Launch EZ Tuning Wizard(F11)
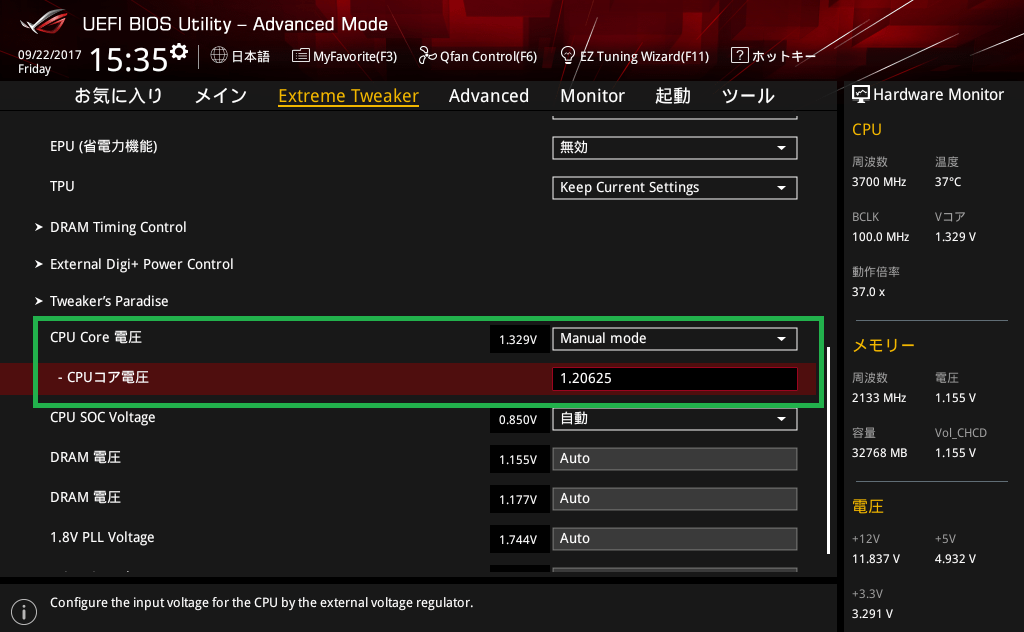The width and height of the screenshot is (1024, 632). click(635, 56)
